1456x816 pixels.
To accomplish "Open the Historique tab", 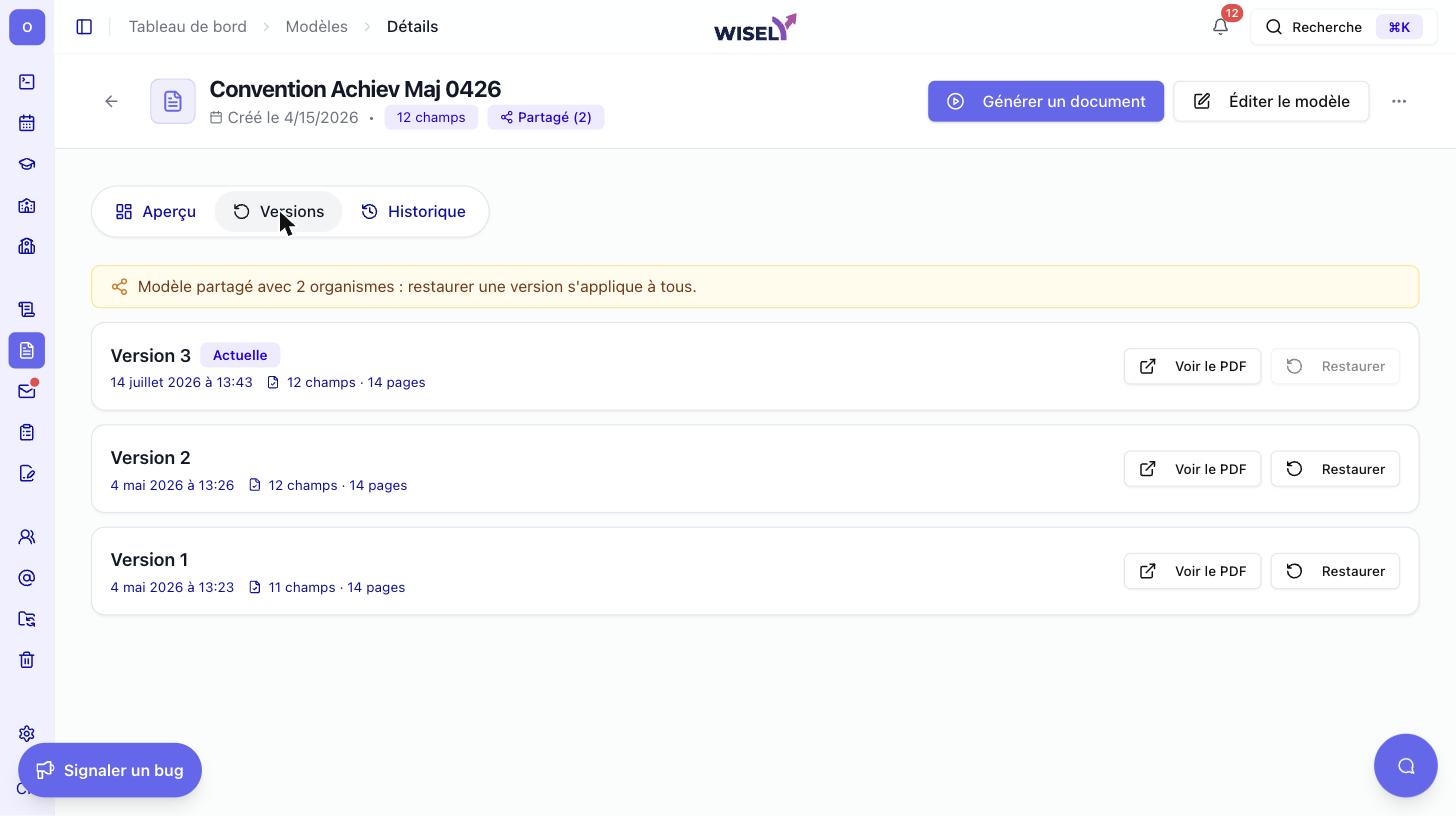I will [413, 212].
